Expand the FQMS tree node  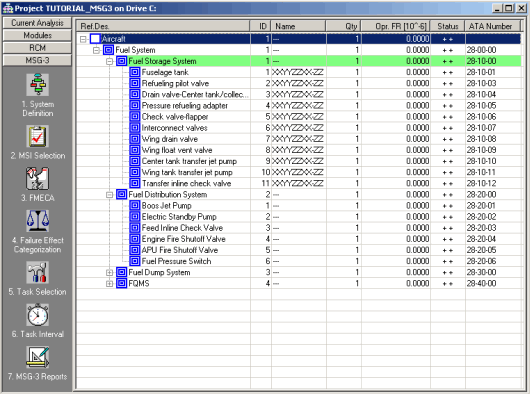pyautogui.click(x=109, y=284)
